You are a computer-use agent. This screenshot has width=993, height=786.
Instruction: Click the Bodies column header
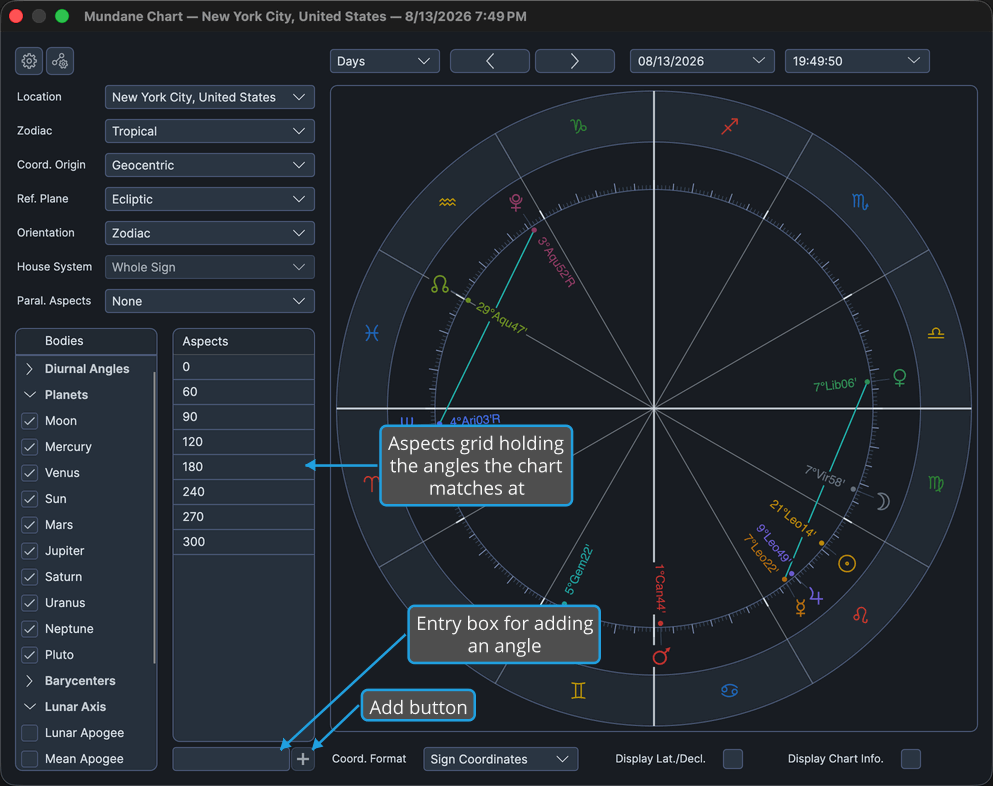pyautogui.click(x=86, y=341)
